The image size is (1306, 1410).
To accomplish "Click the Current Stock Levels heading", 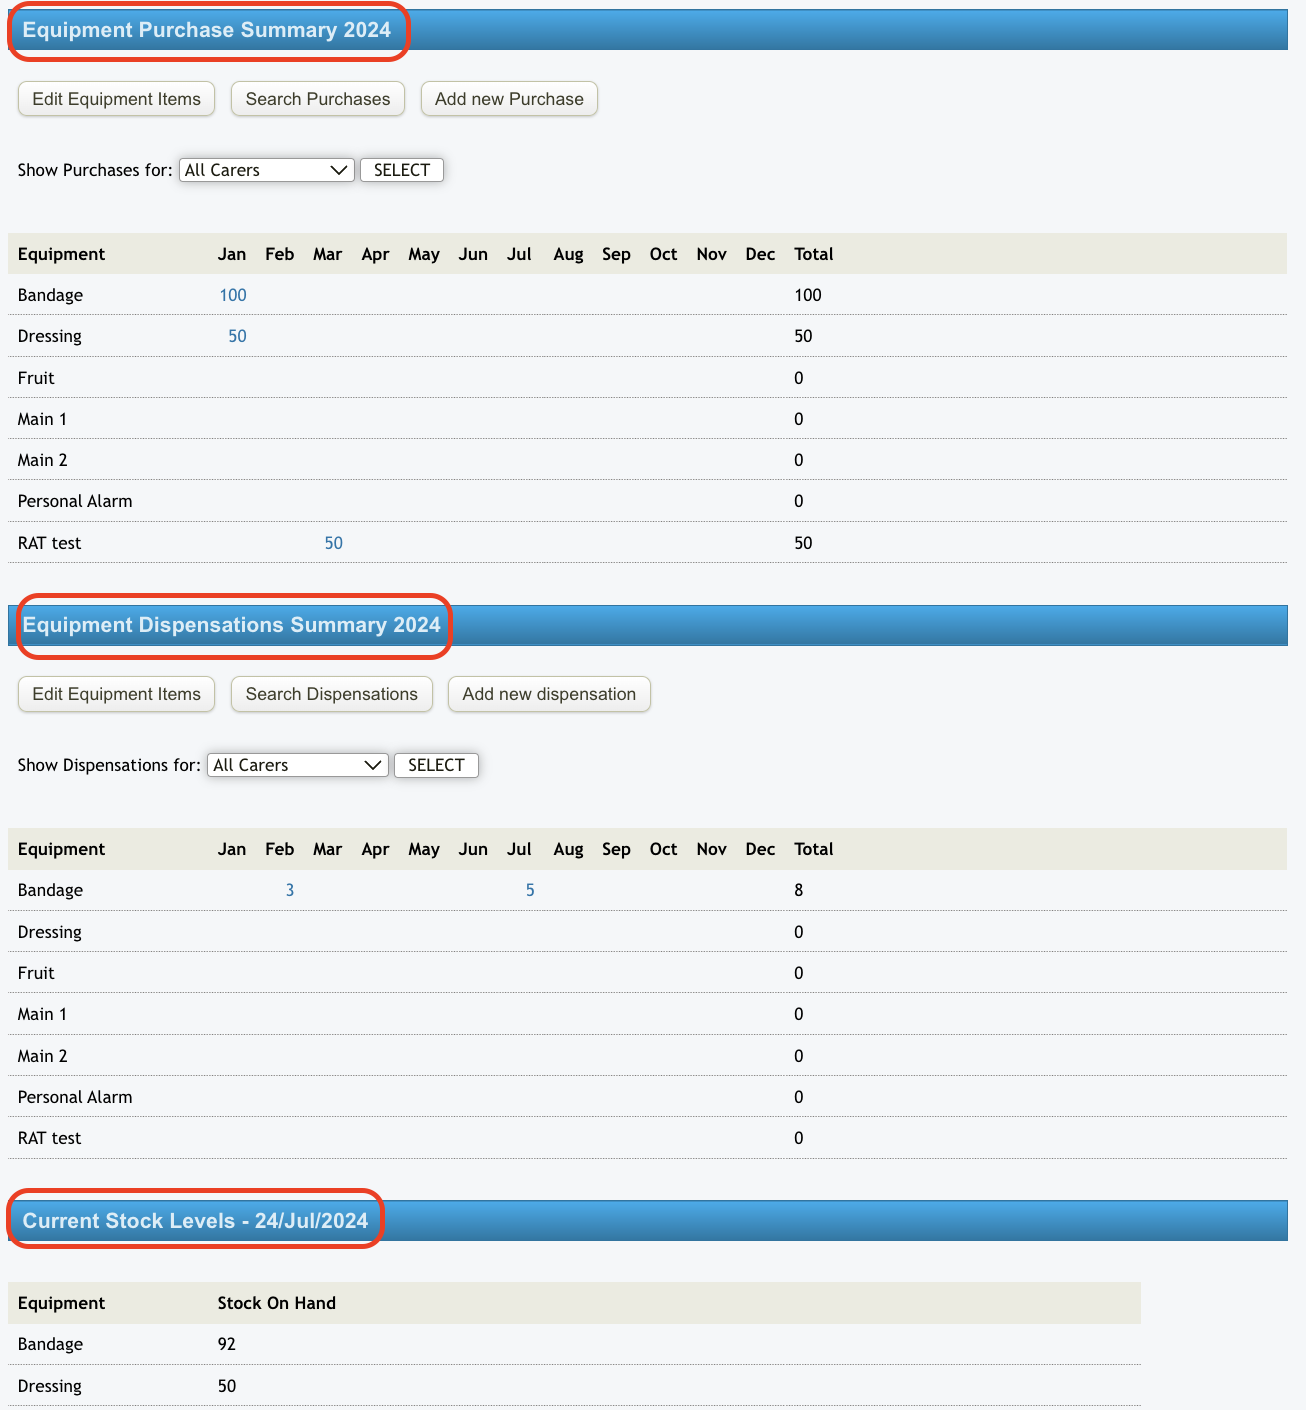I will point(196,1221).
